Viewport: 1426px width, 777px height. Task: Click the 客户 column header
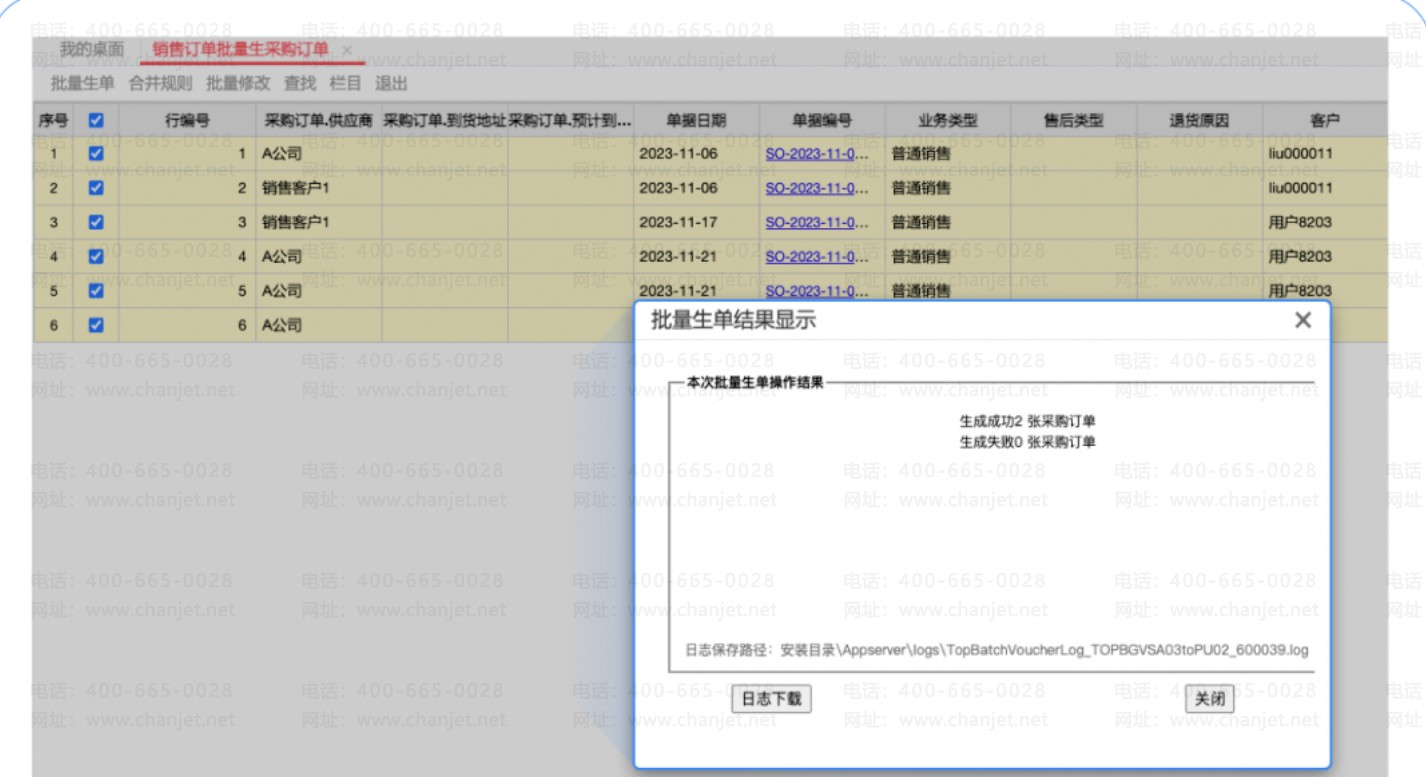1325,121
